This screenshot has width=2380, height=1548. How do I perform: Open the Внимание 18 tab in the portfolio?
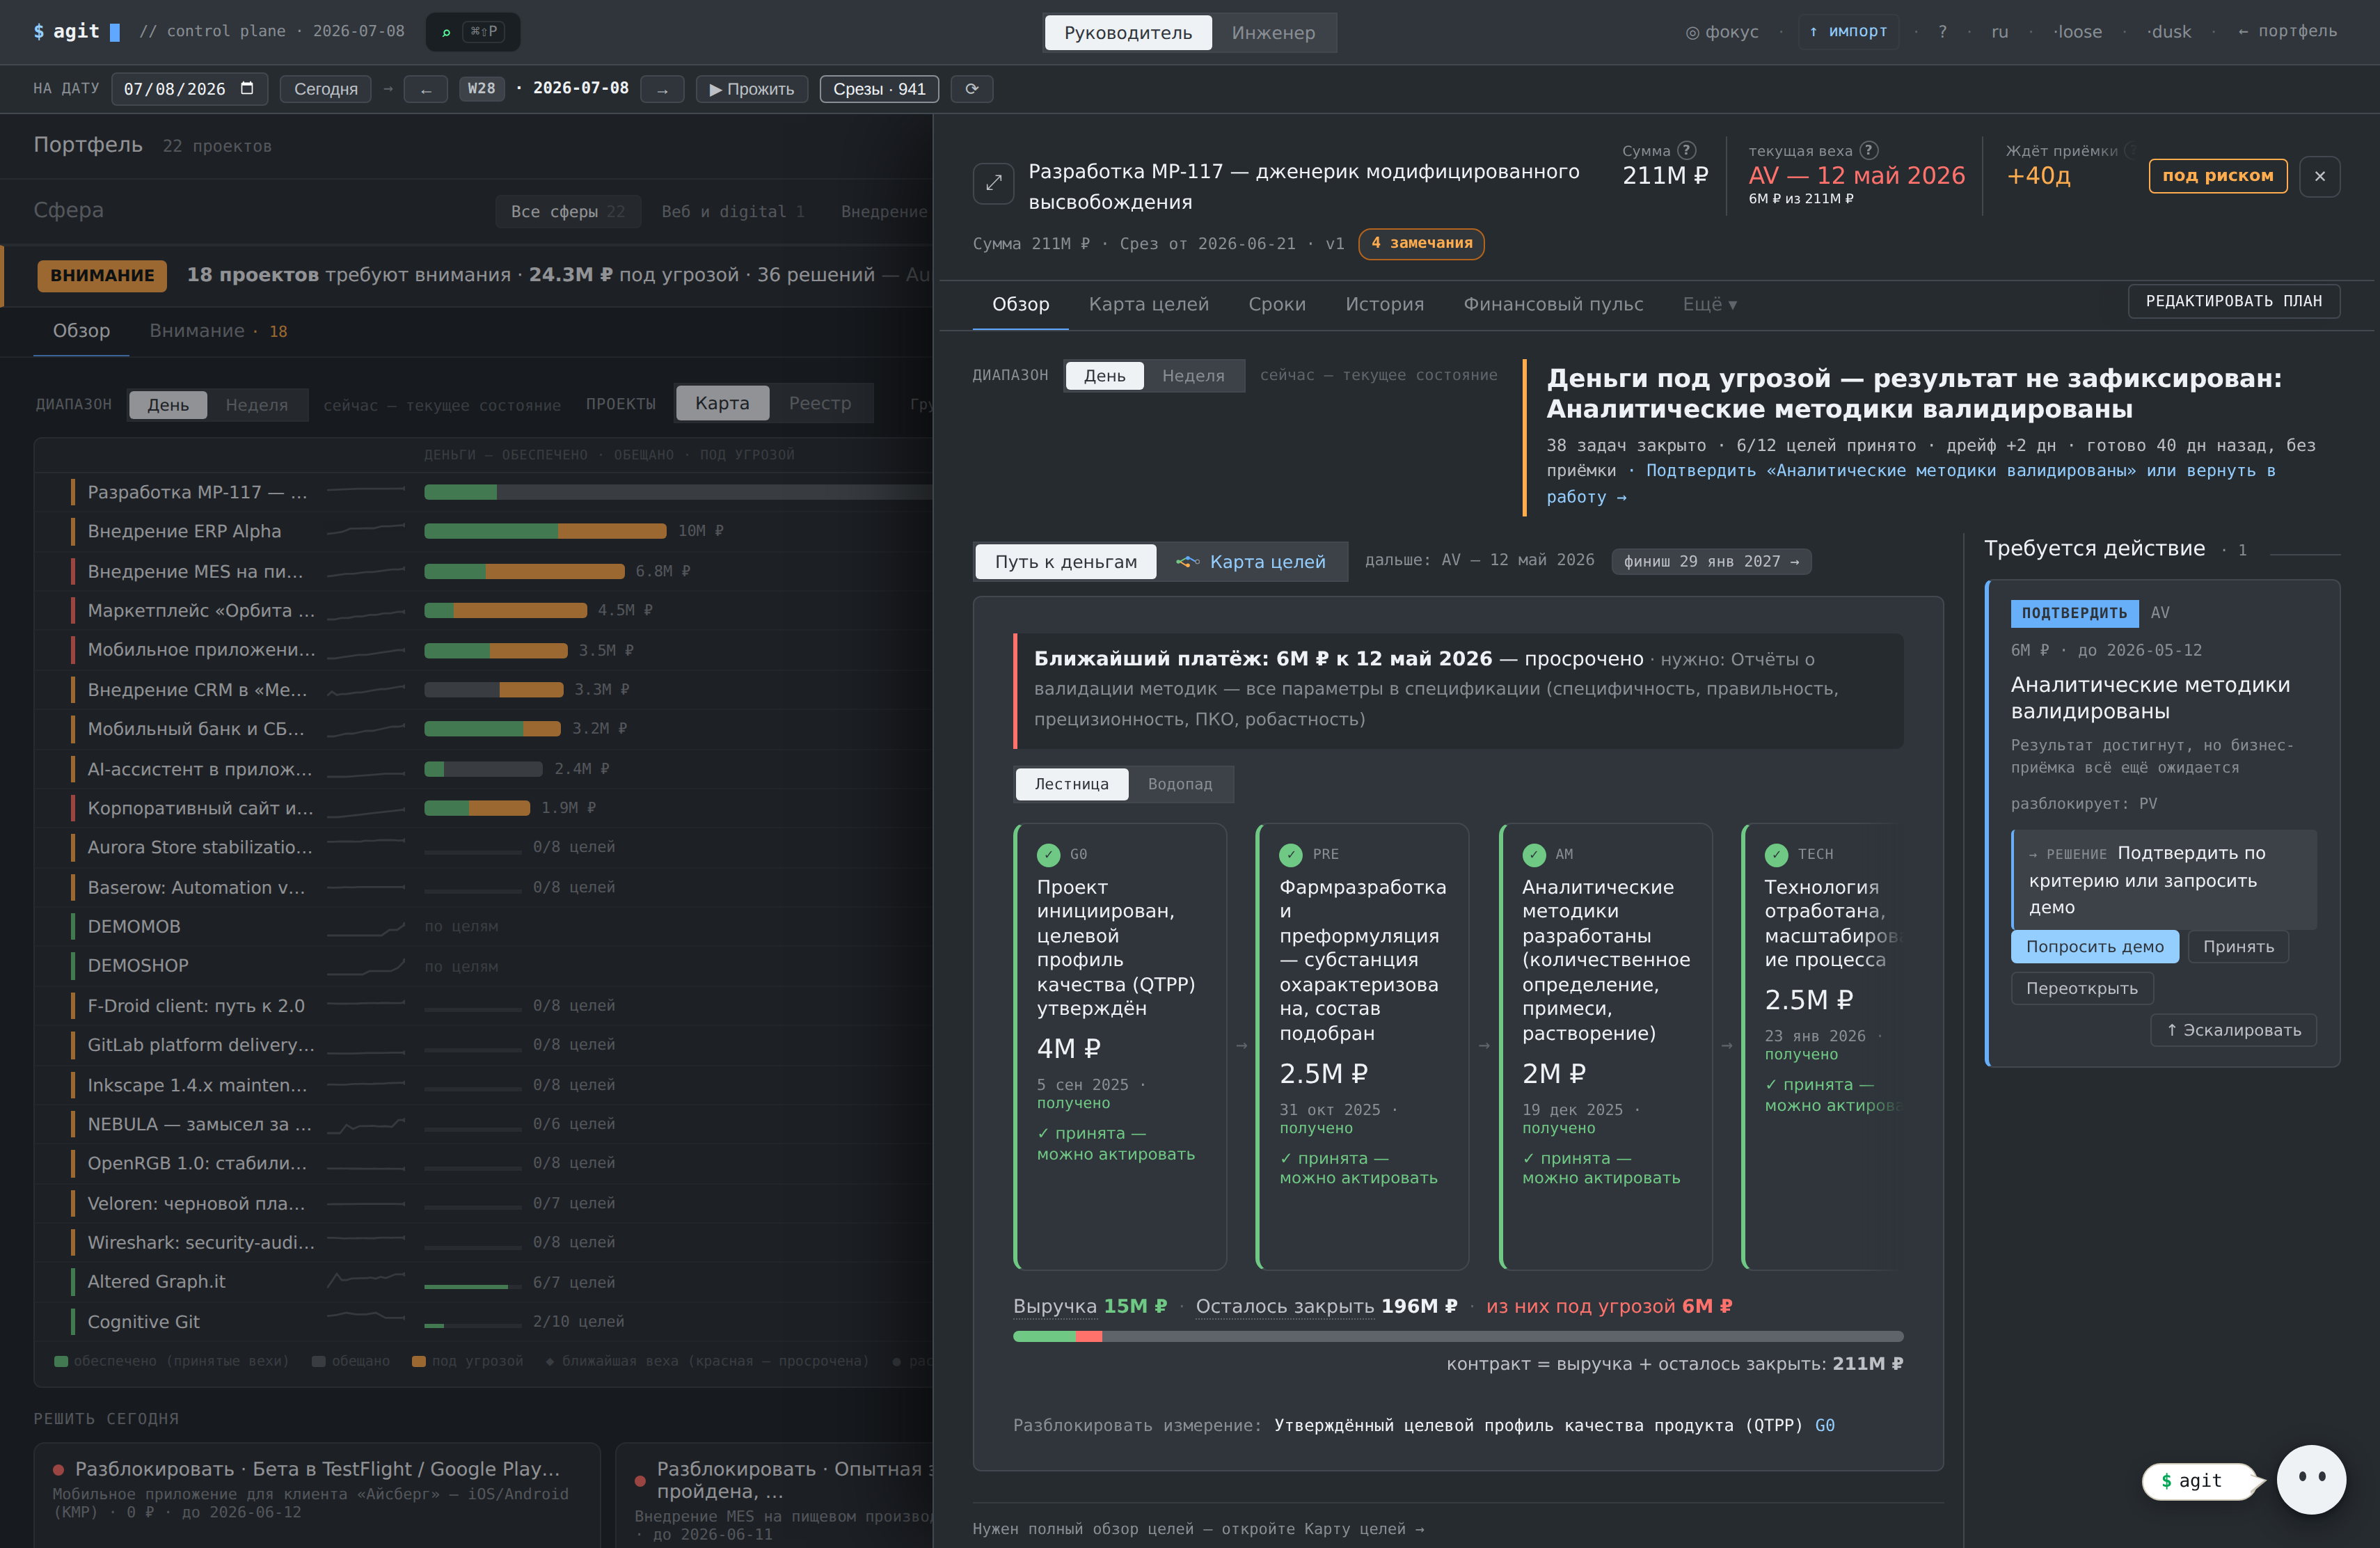pyautogui.click(x=218, y=331)
